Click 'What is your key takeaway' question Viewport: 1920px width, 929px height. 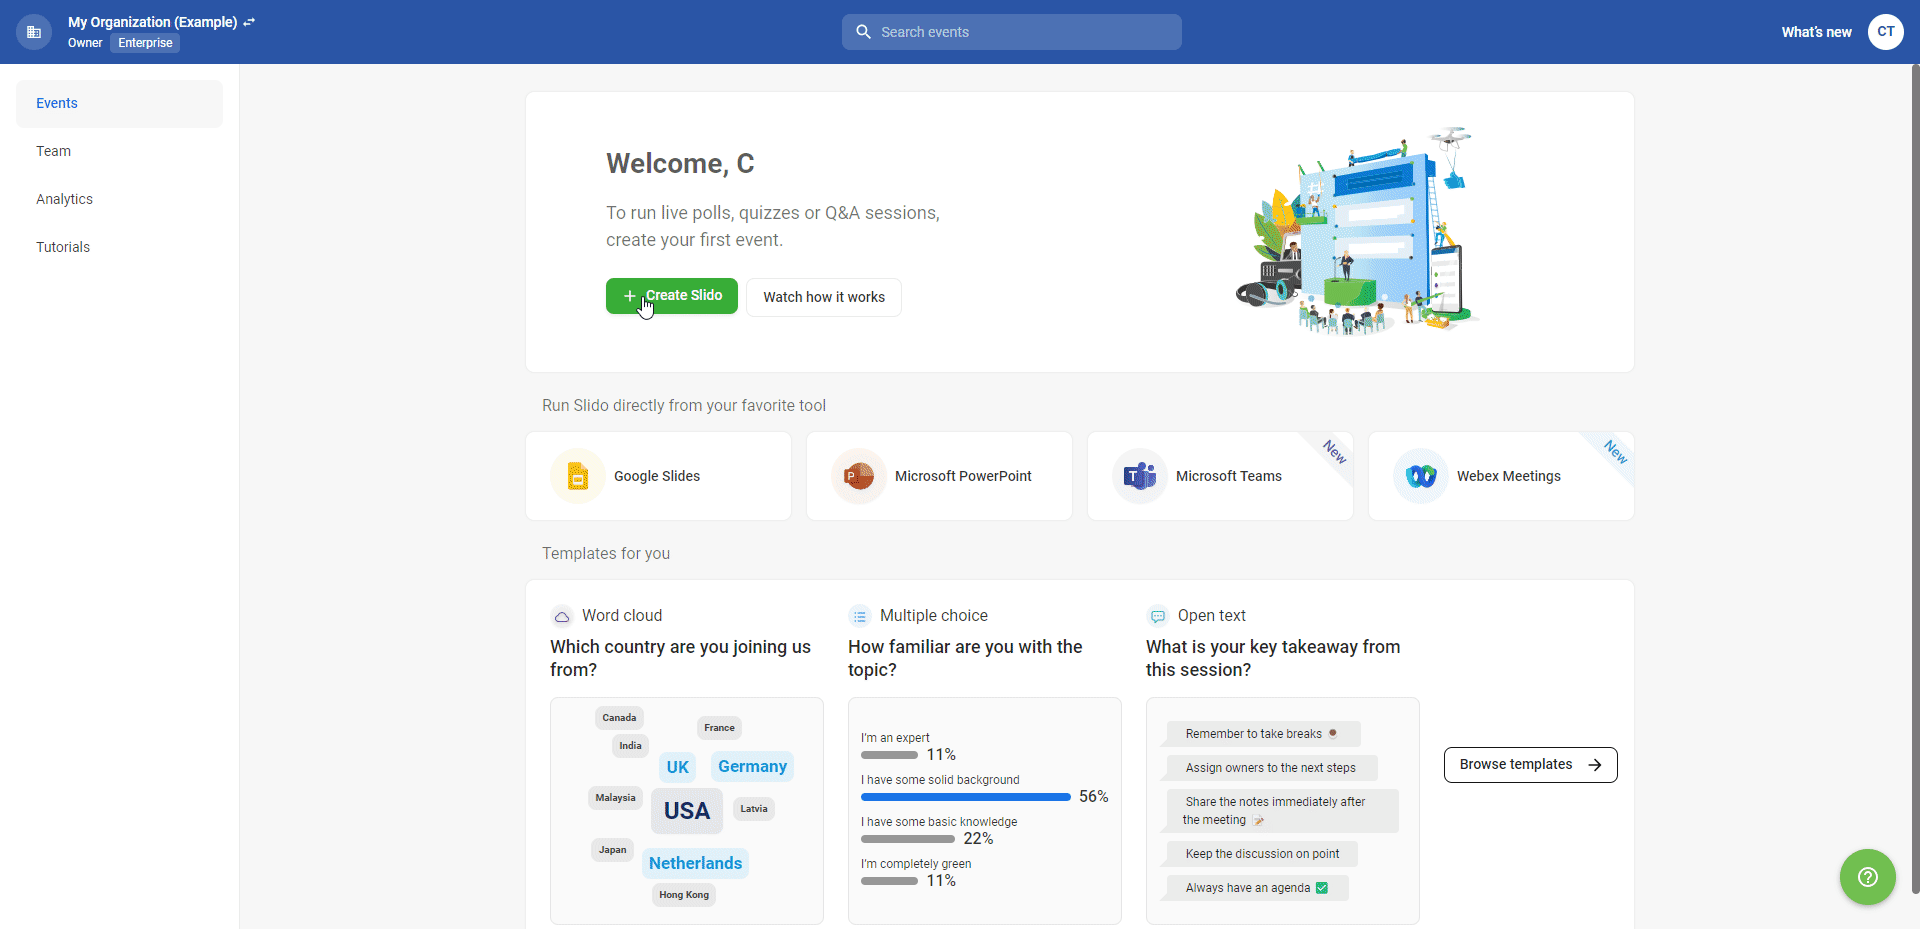(1273, 658)
